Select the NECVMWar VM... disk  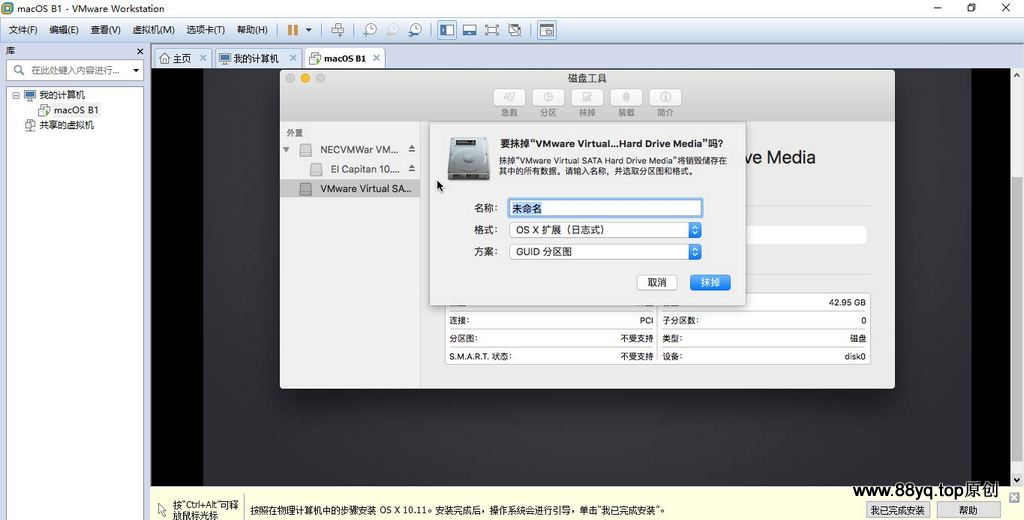[359, 150]
